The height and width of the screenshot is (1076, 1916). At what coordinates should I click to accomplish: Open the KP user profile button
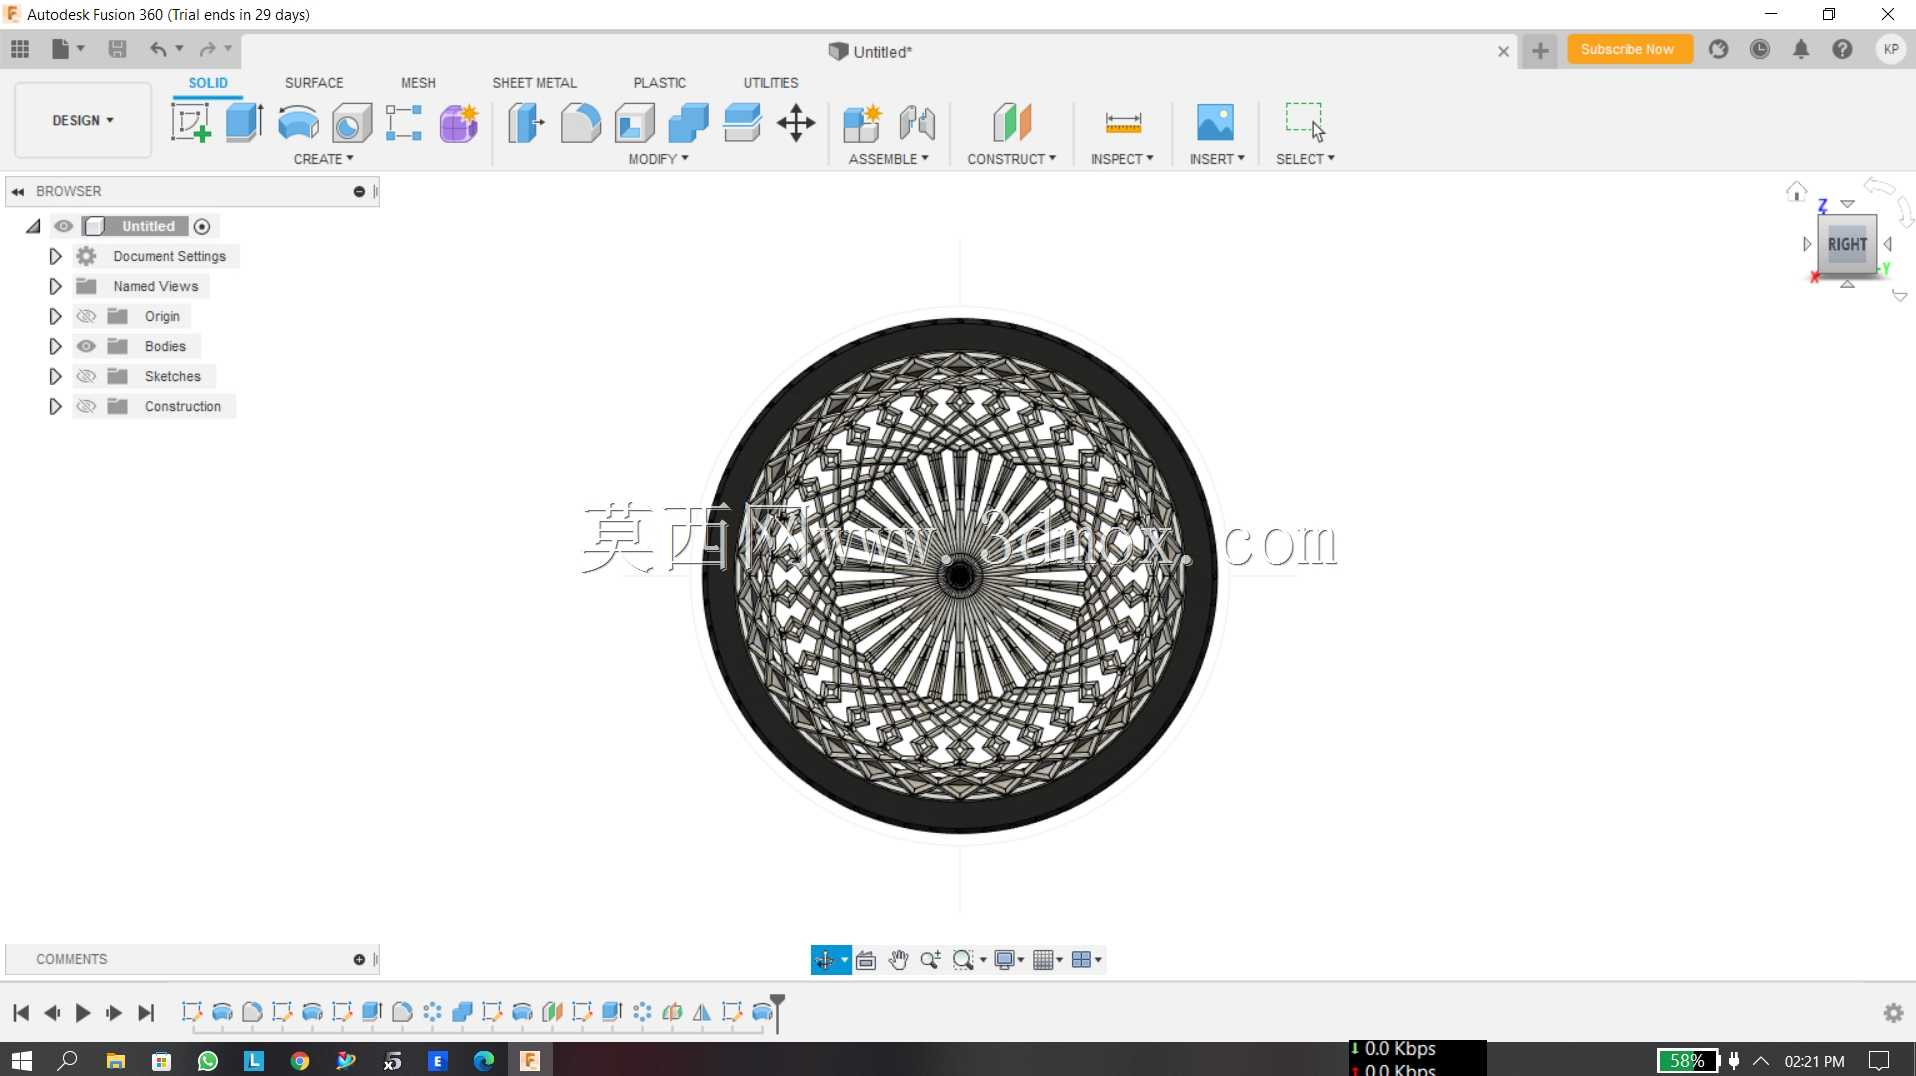coord(1890,49)
